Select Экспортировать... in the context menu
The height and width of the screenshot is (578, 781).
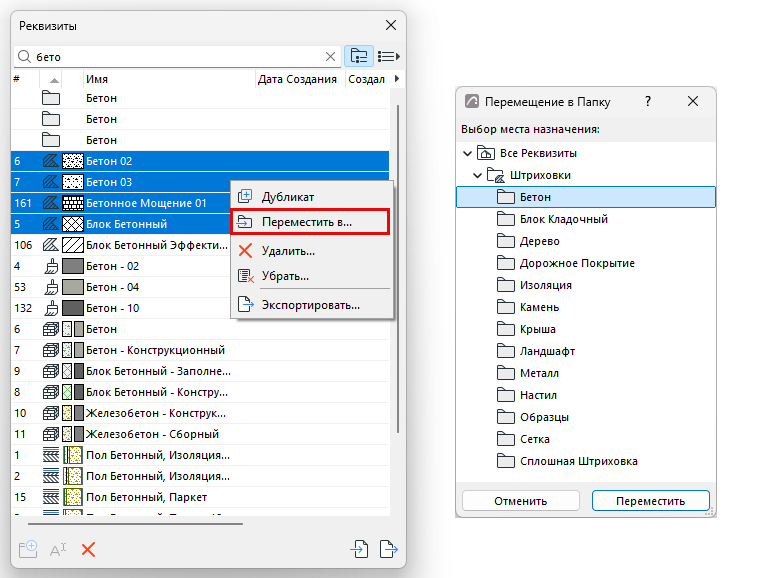[x=312, y=304]
